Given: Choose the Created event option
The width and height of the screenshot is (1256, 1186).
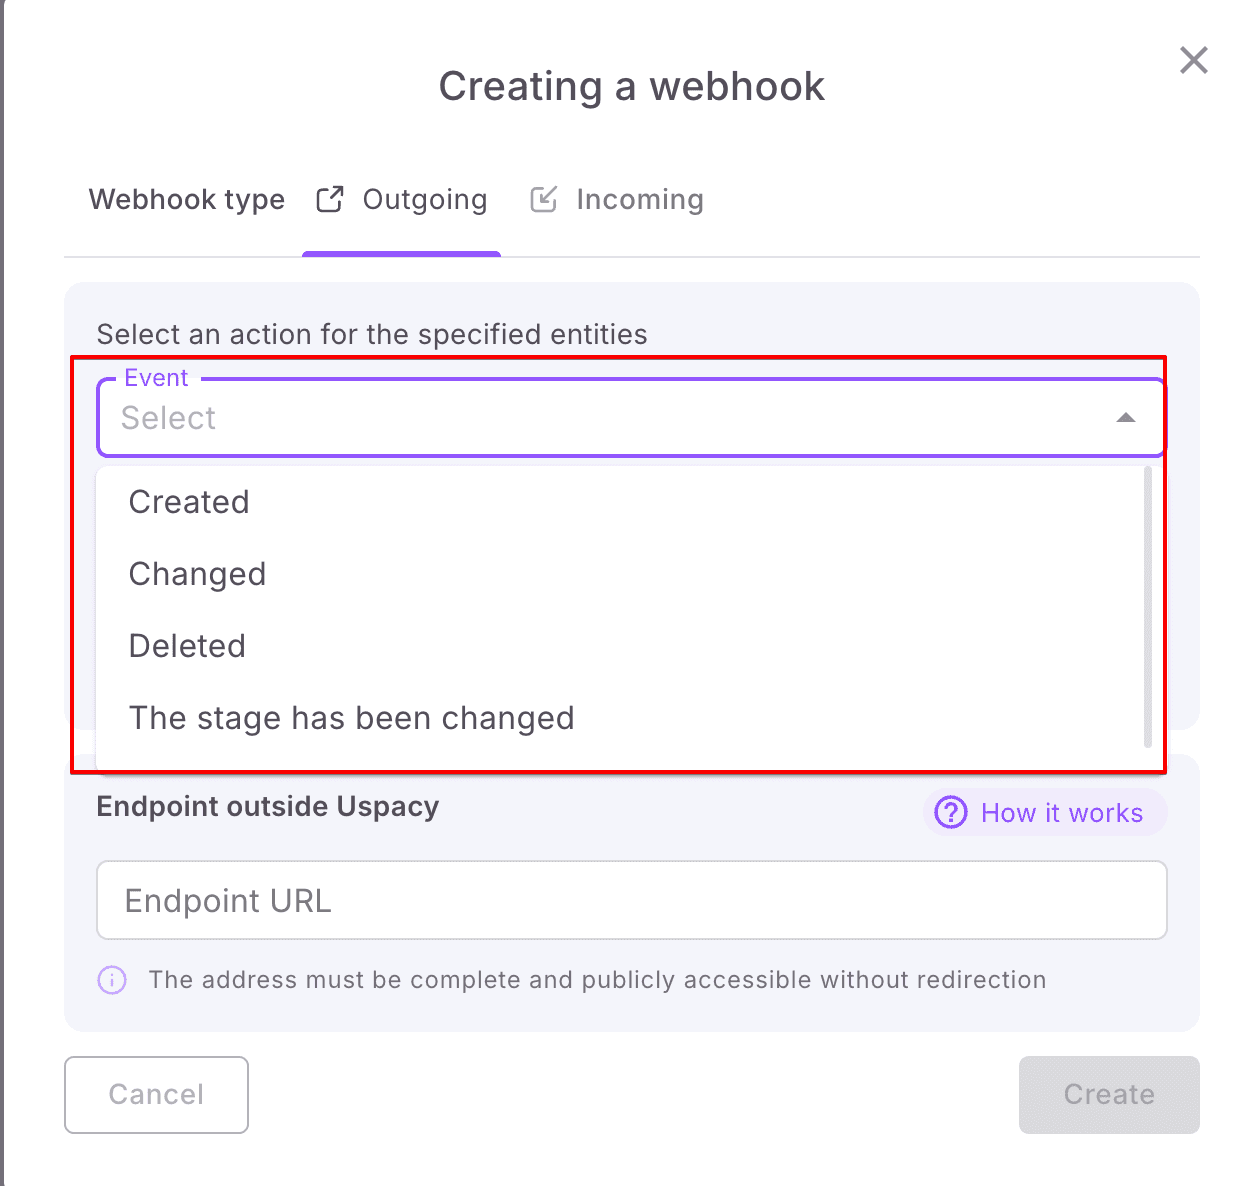Looking at the screenshot, I should pyautogui.click(x=189, y=502).
